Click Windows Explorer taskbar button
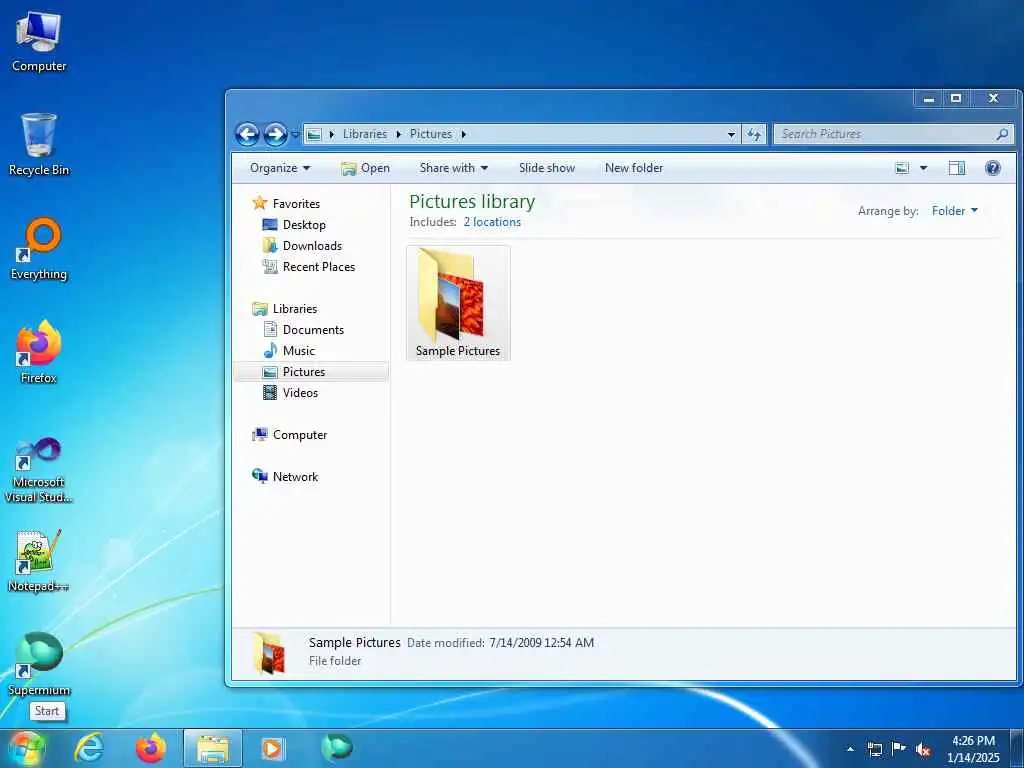Screen dimensions: 1024x768 [x=213, y=748]
